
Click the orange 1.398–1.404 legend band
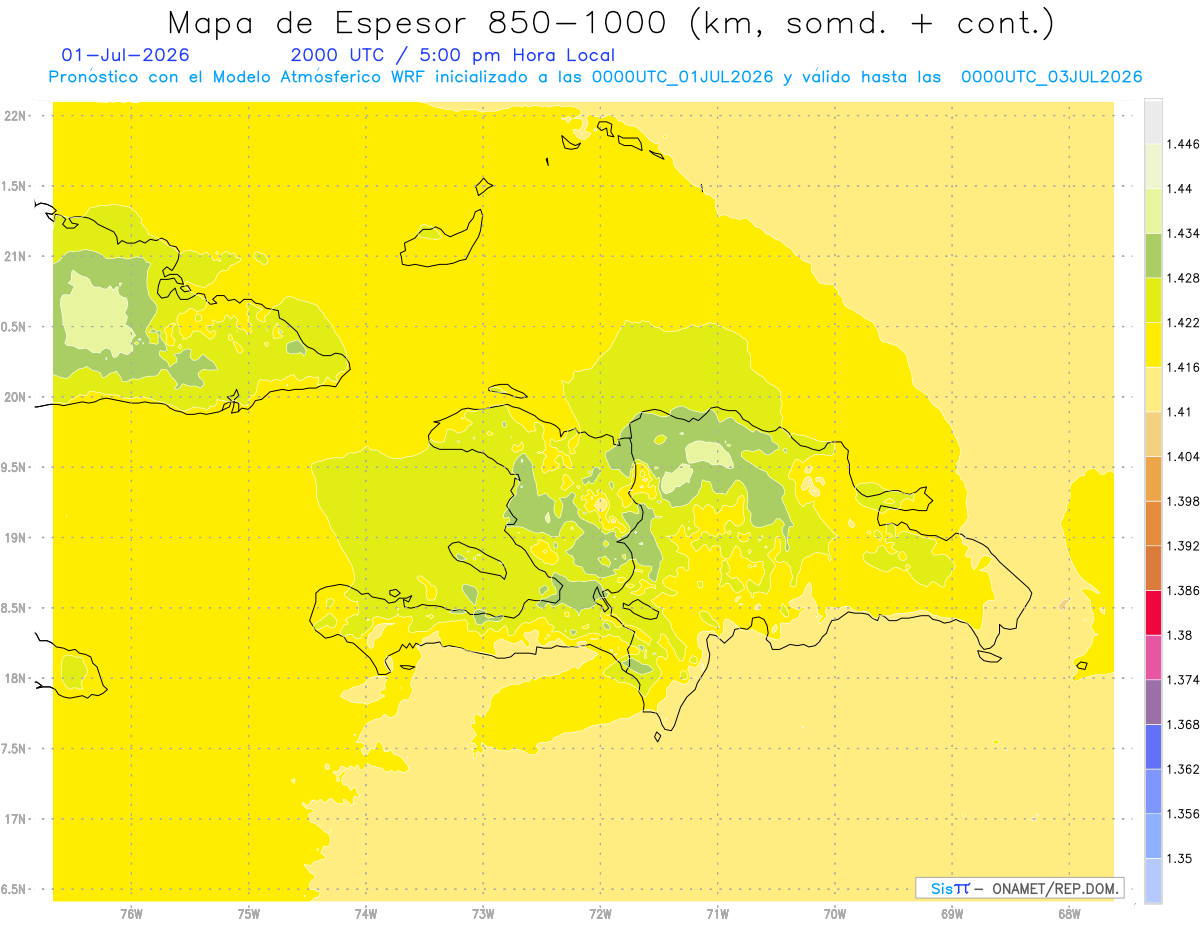coord(1153,478)
